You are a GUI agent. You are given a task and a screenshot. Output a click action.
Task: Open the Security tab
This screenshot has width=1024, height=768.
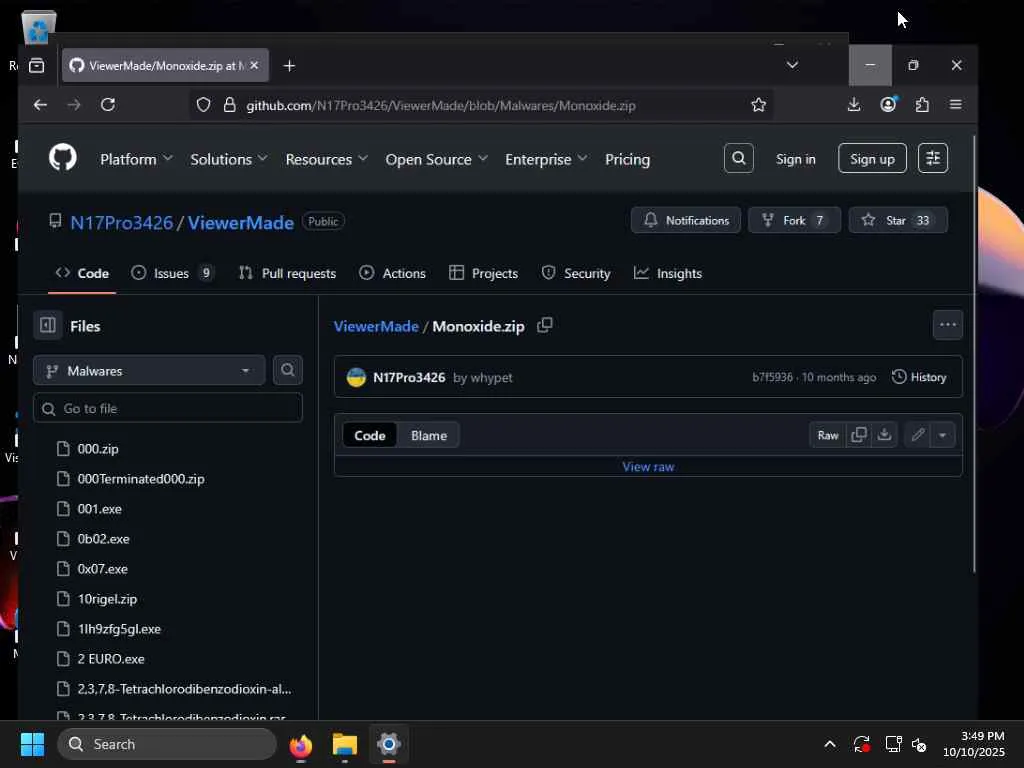[x=576, y=273]
